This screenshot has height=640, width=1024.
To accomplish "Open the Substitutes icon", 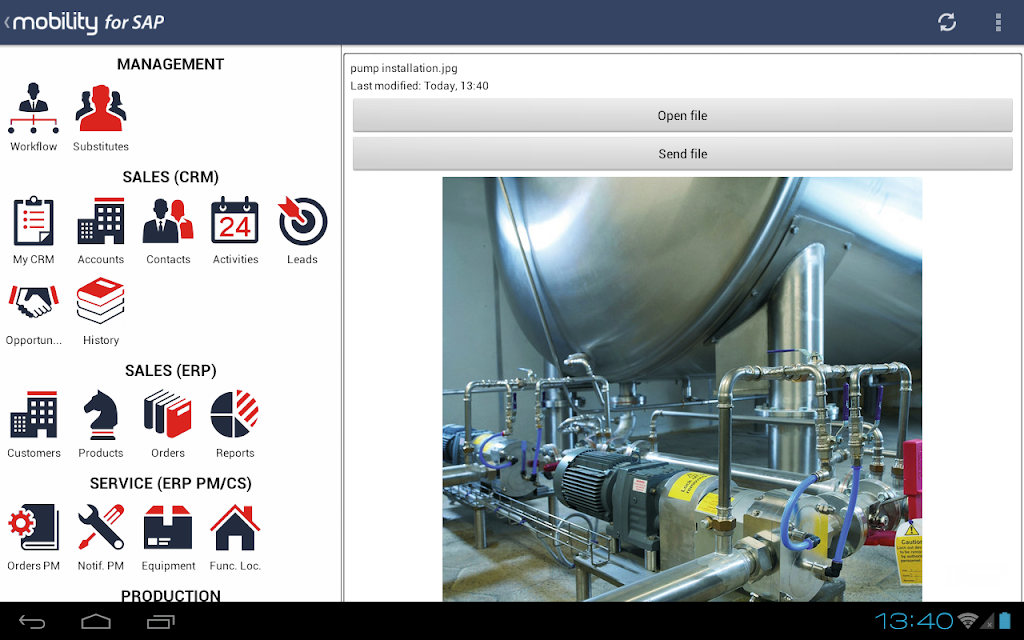I will pyautogui.click(x=101, y=108).
